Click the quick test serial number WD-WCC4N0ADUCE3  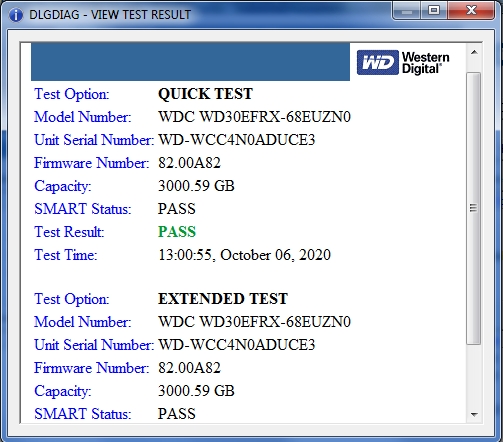(x=236, y=140)
